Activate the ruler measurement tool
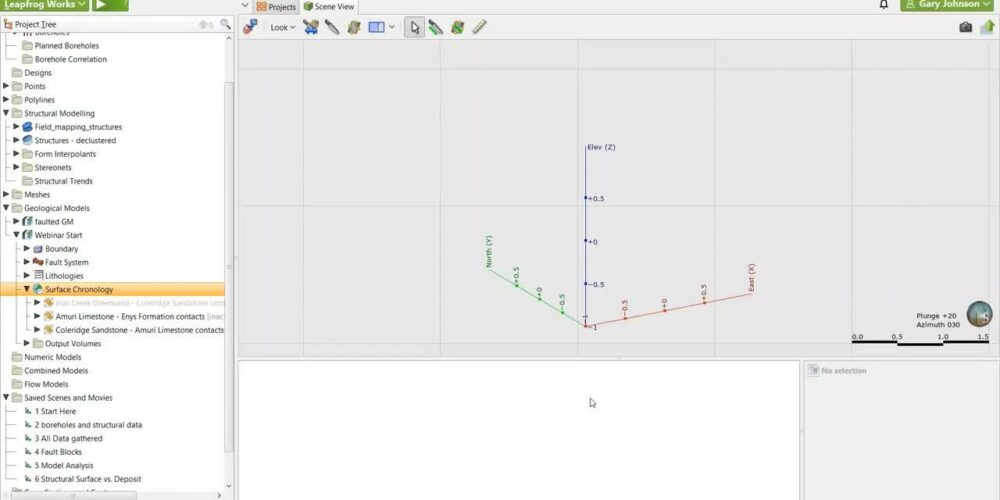1000x500 pixels. [479, 27]
